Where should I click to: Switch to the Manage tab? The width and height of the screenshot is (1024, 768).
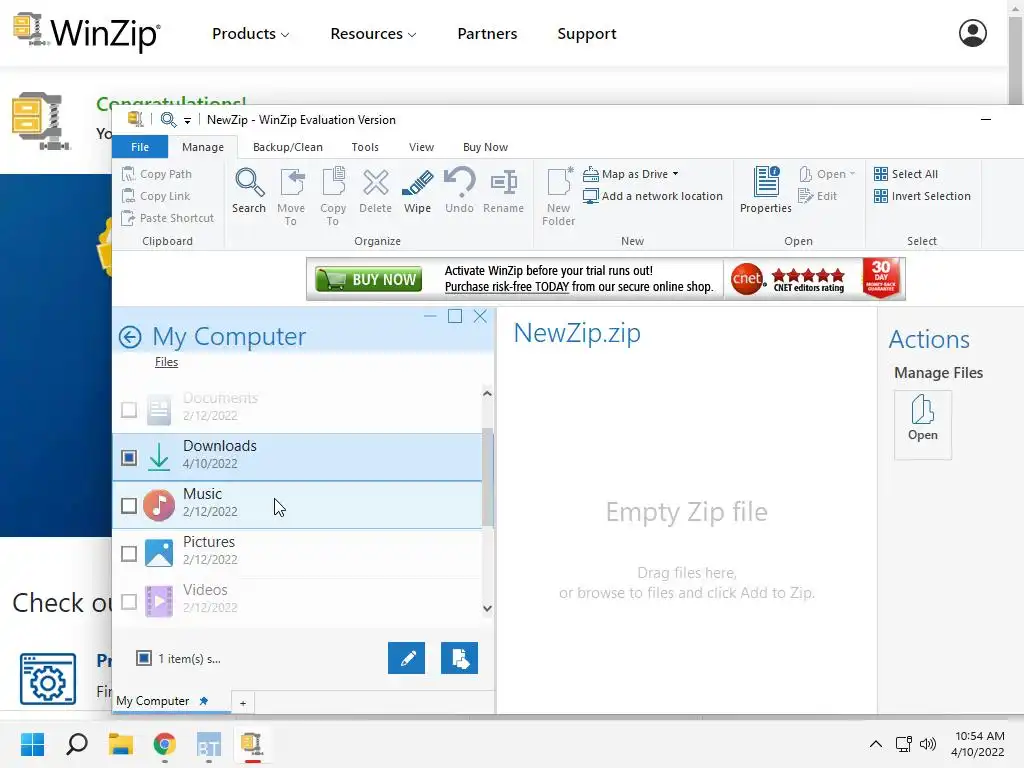[202, 147]
